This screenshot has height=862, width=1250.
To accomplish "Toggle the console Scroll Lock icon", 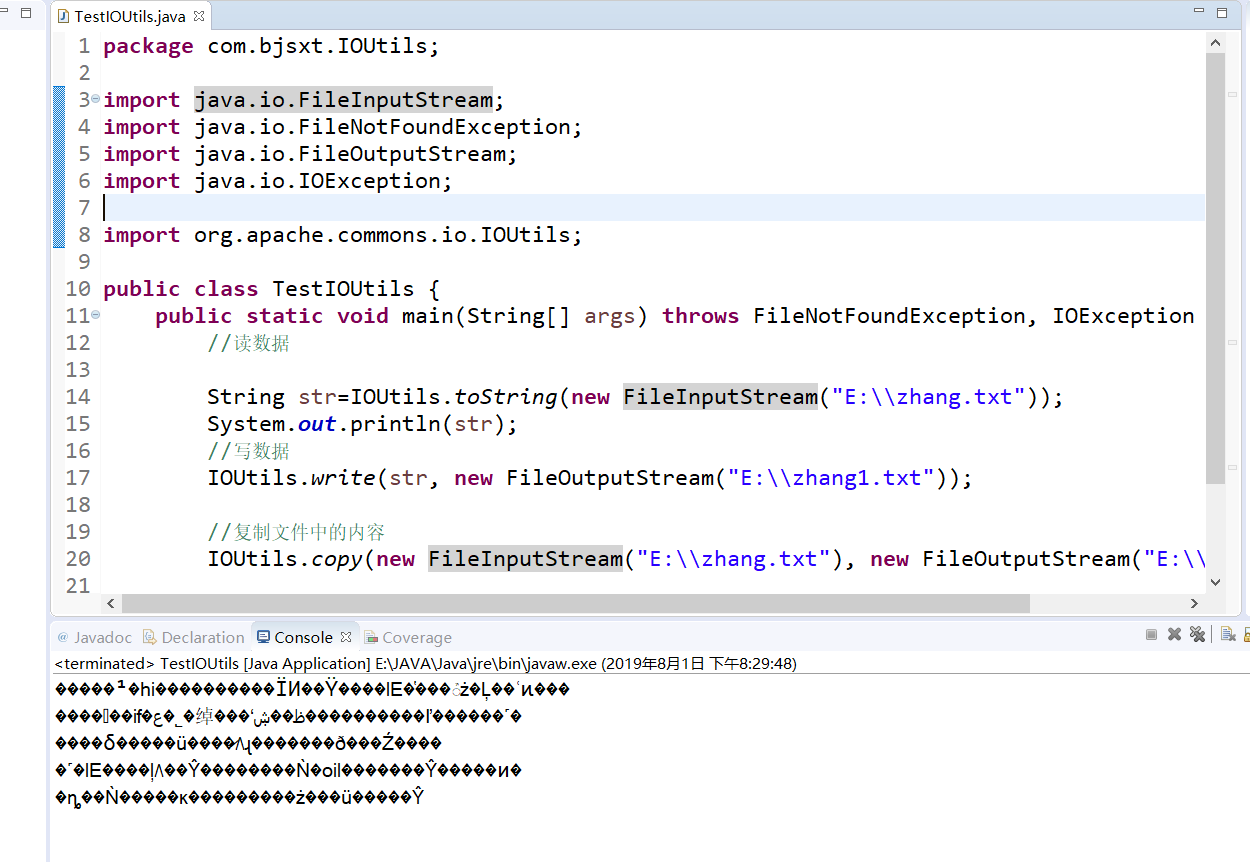I will coord(1245,634).
